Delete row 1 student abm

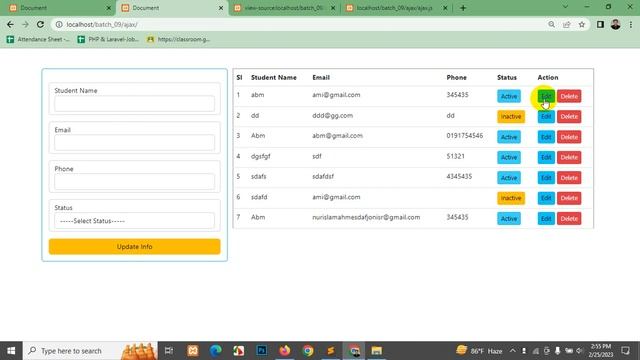pyautogui.click(x=569, y=96)
